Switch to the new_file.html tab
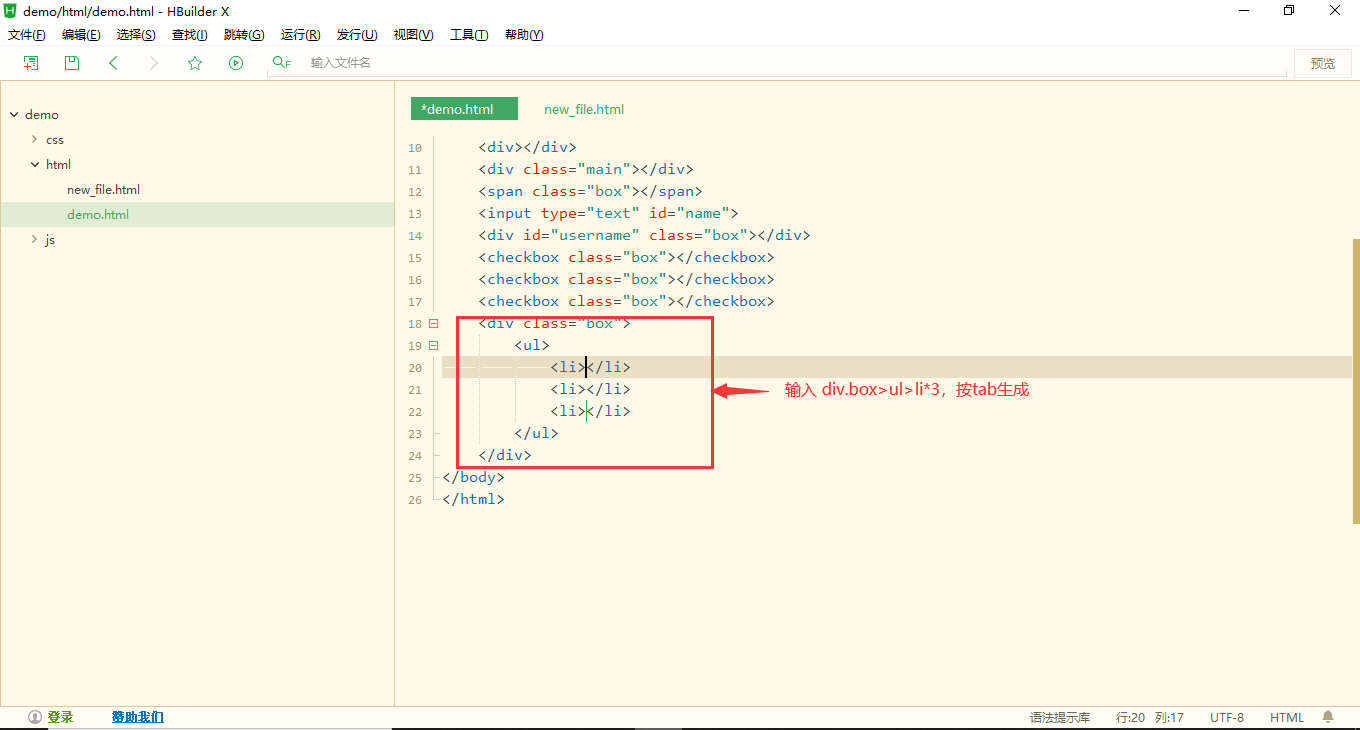Viewport: 1360px width, 730px height. [x=584, y=109]
